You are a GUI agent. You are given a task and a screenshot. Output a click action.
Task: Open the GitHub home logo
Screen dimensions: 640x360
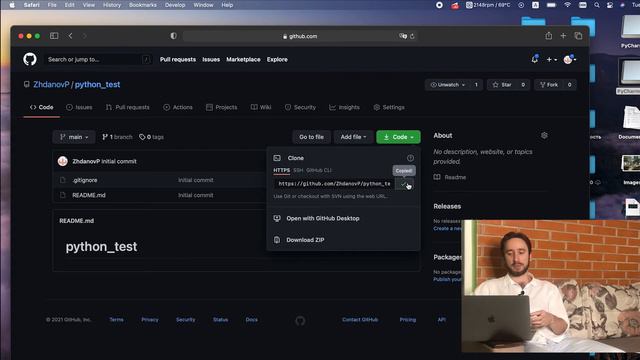pos(30,60)
